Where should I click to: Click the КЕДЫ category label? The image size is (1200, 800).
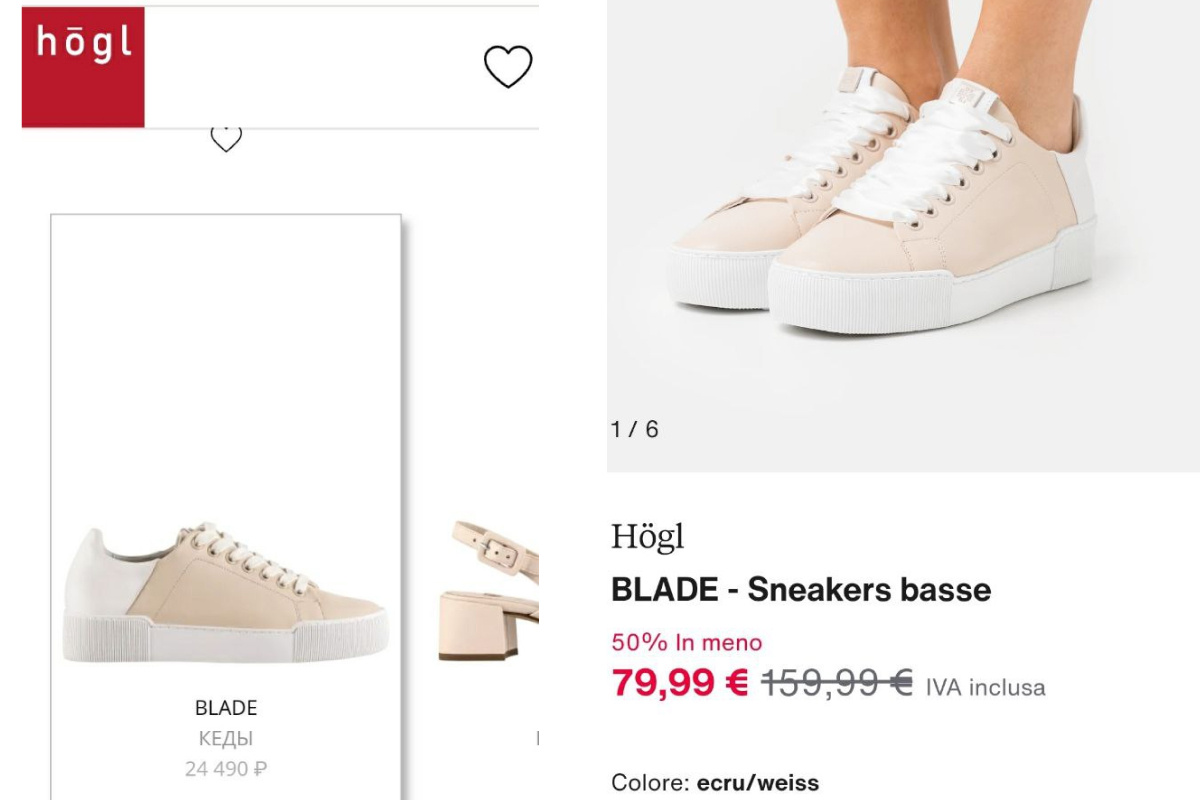(226, 739)
